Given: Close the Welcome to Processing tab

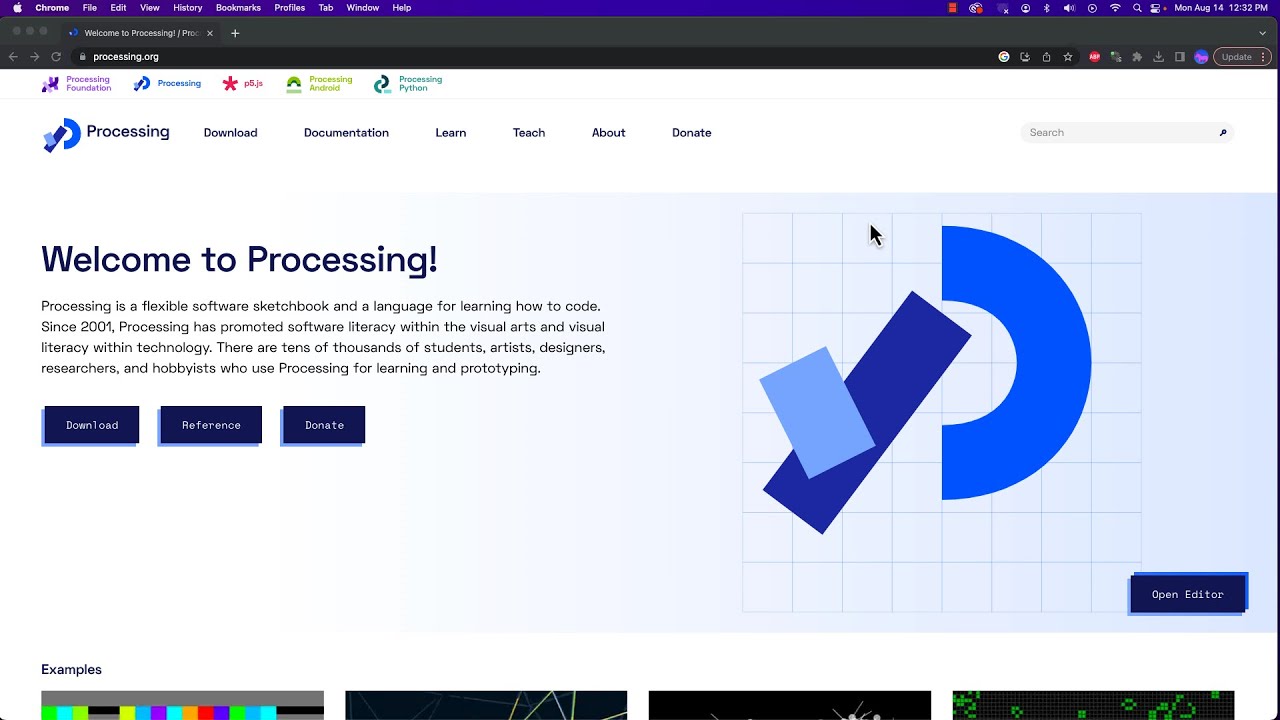Looking at the screenshot, I should tap(210, 33).
